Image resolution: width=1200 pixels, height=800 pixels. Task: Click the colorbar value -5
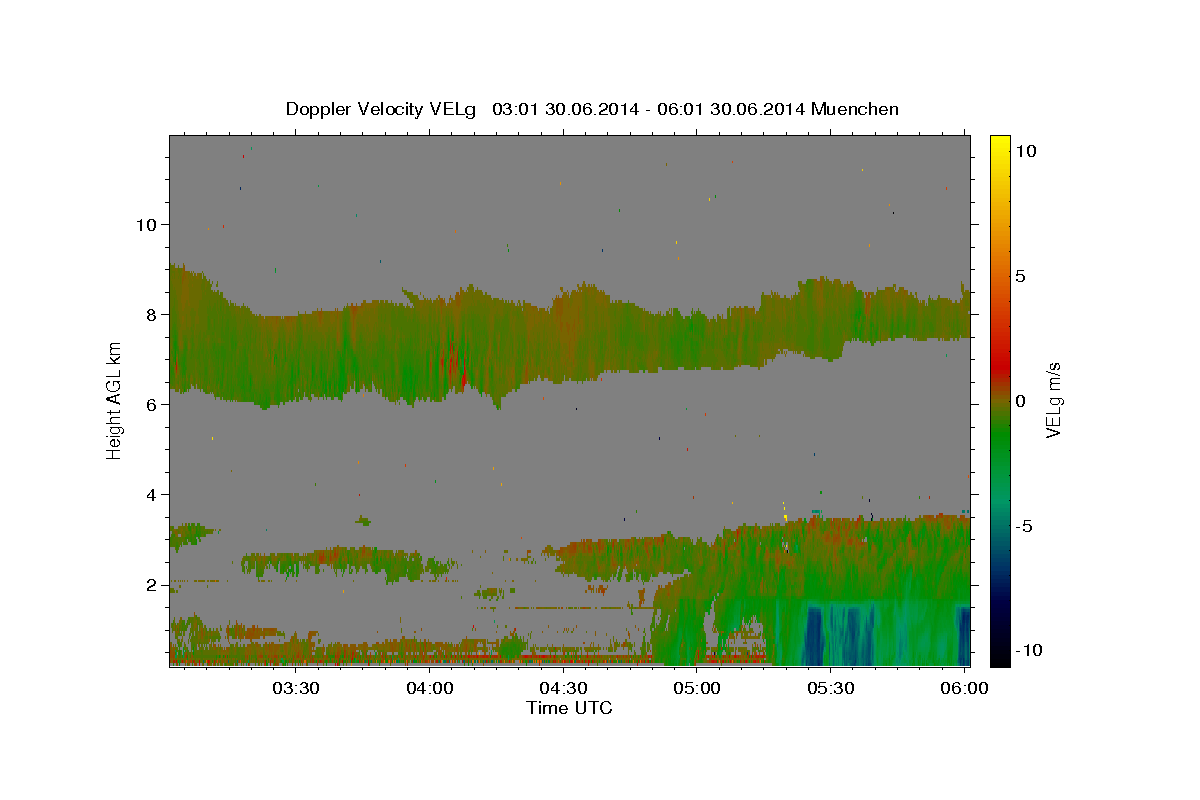[x=1023, y=526]
